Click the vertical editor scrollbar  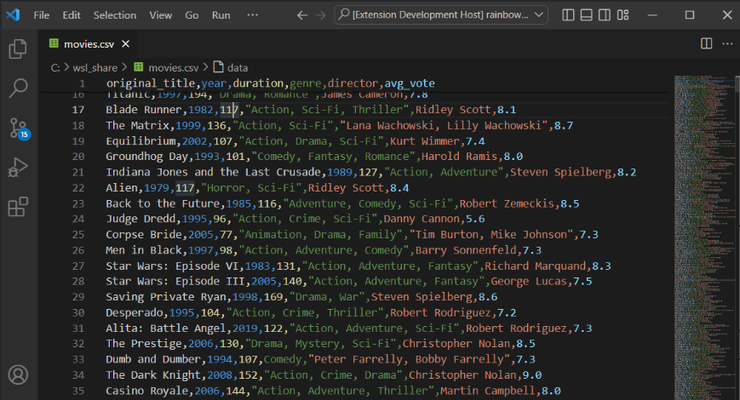tap(737, 238)
